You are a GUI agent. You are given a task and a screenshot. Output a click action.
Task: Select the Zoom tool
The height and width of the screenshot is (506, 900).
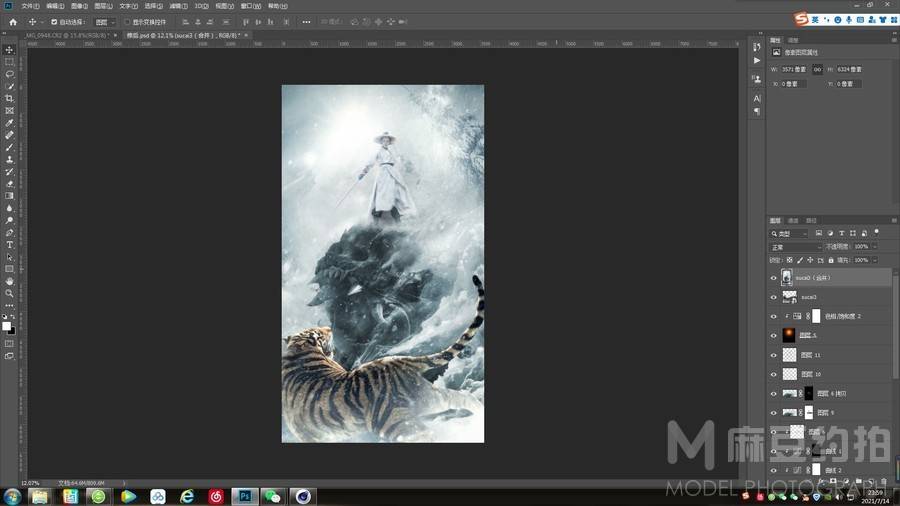[x=9, y=293]
